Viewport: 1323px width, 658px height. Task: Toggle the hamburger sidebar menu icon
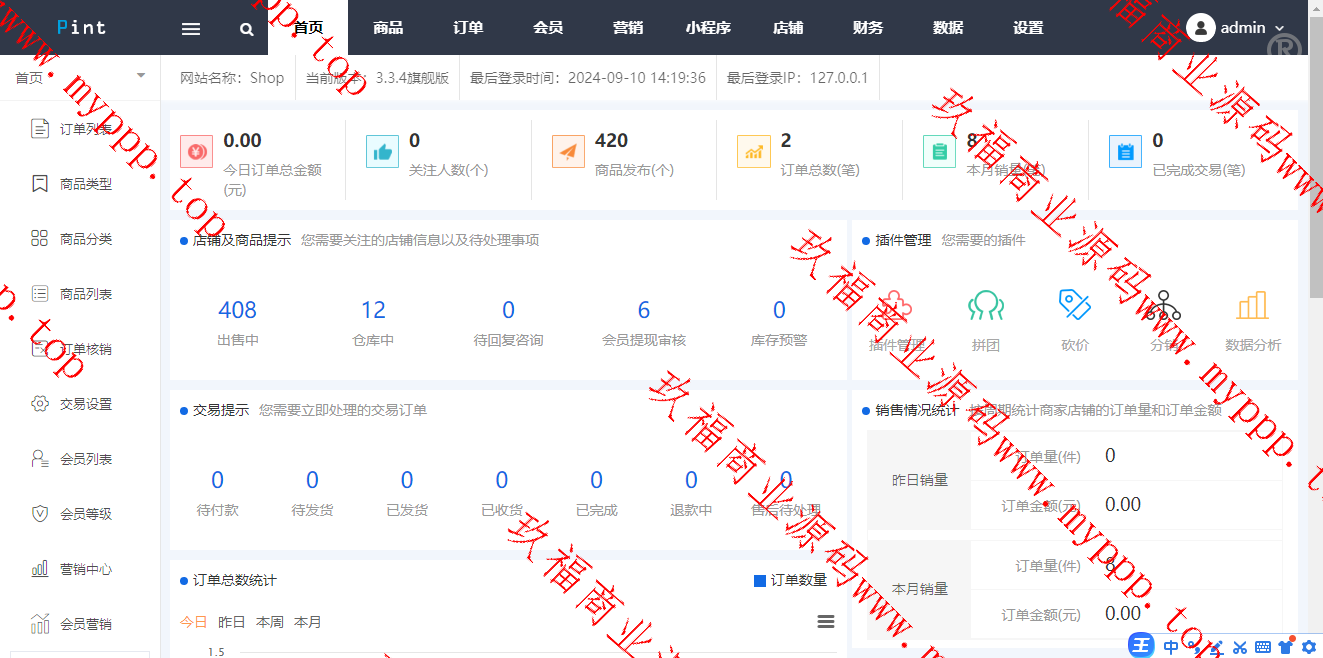191,29
